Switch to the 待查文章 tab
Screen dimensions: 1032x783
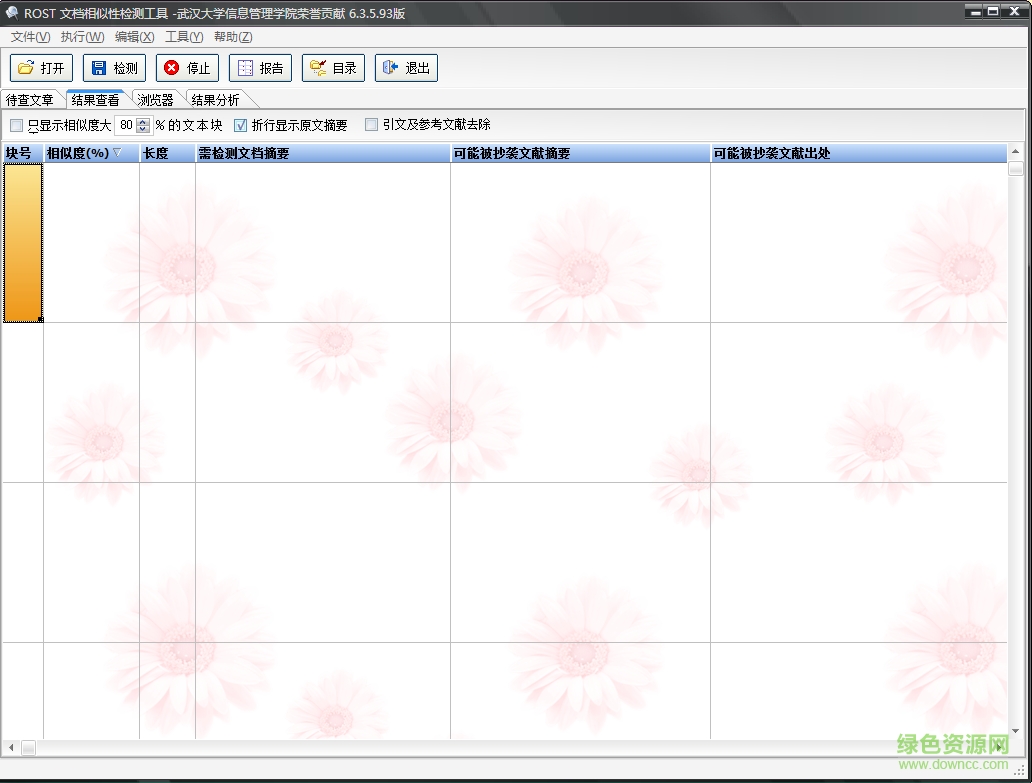[29, 100]
